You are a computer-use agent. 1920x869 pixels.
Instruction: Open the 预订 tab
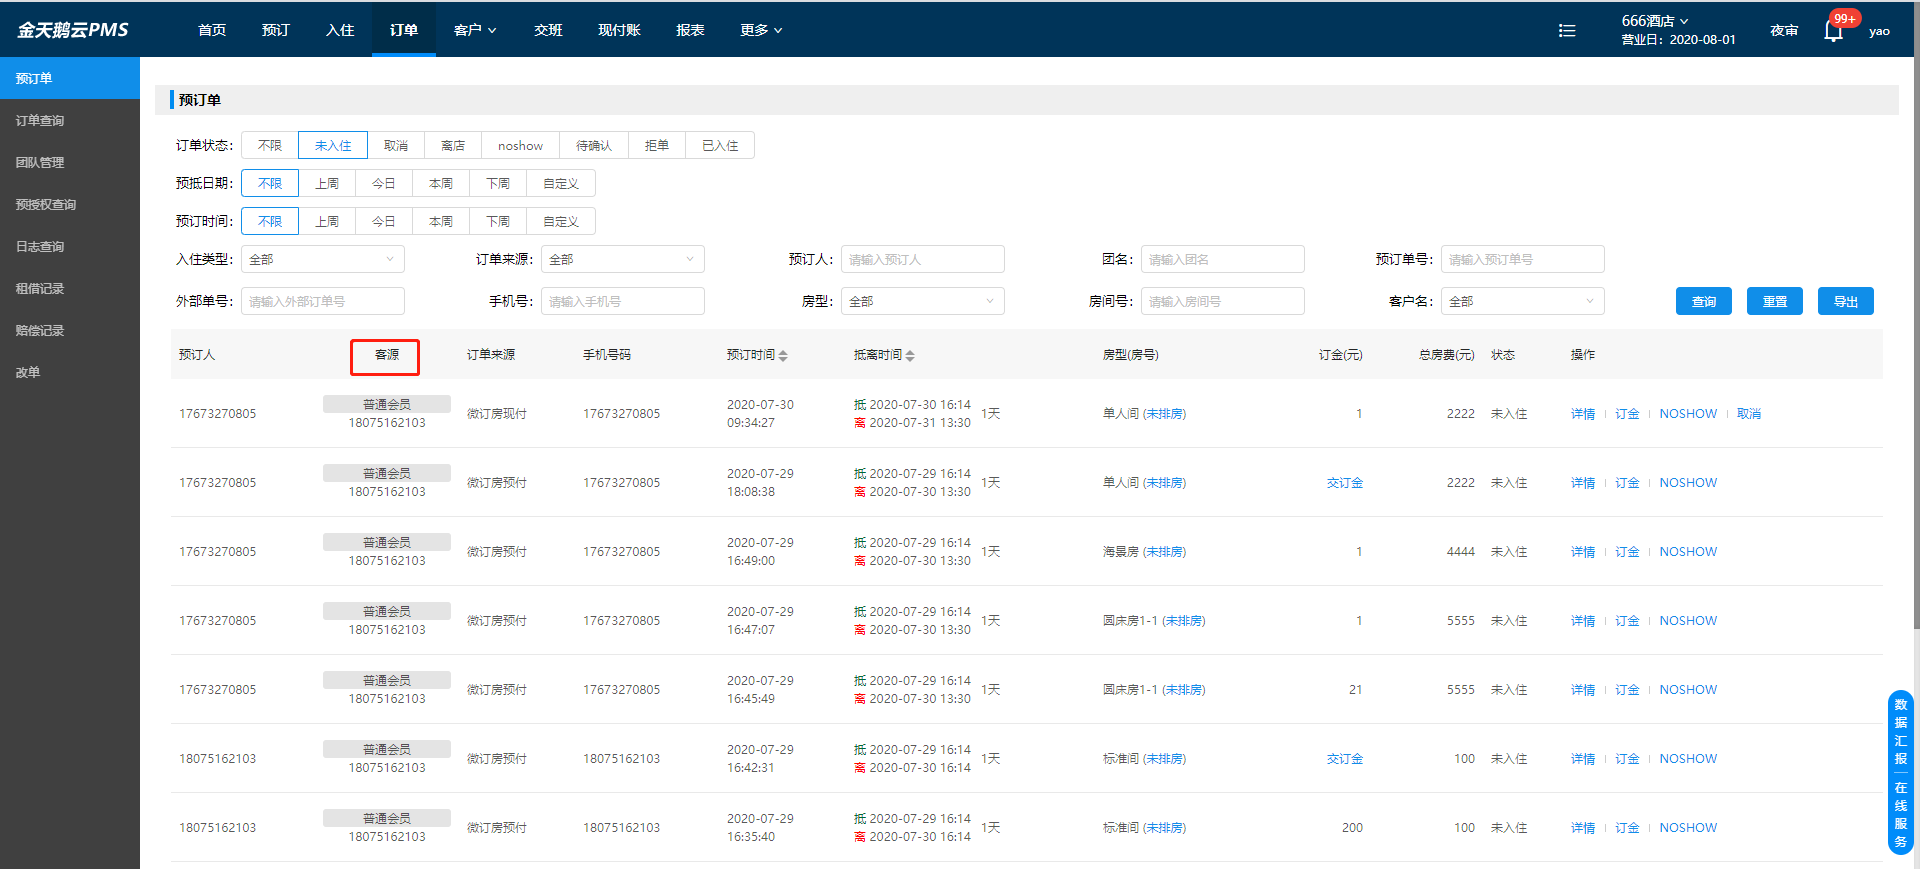click(276, 30)
